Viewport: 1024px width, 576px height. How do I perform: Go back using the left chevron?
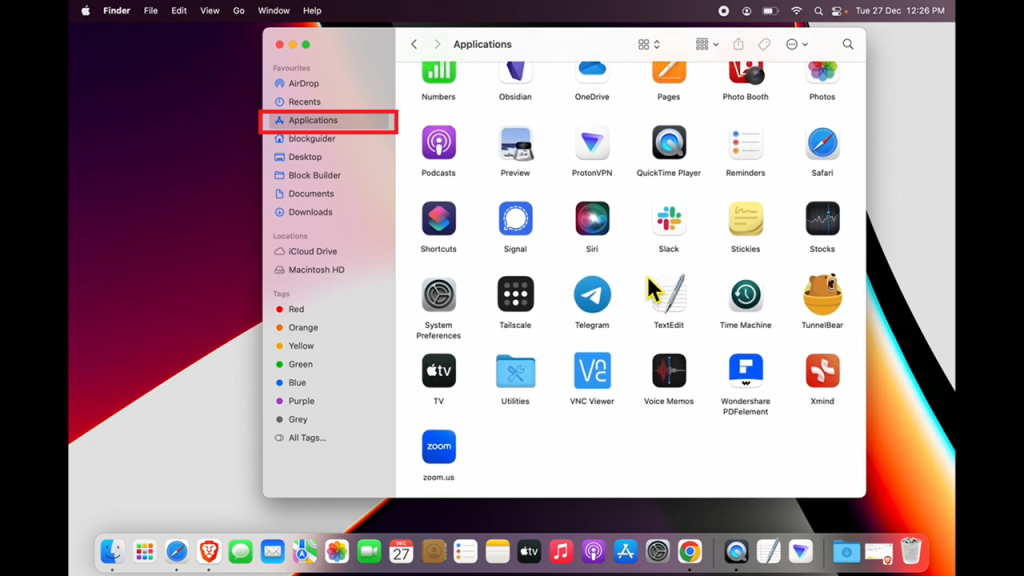(x=414, y=44)
